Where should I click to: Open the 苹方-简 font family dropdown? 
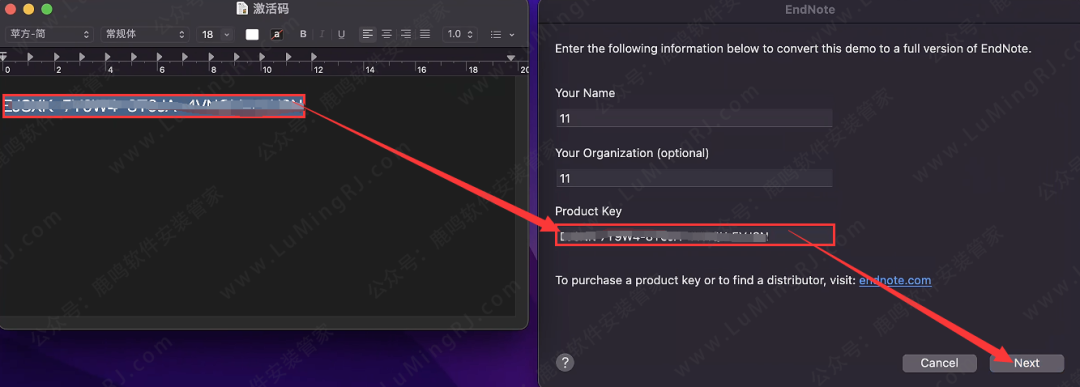pos(49,34)
